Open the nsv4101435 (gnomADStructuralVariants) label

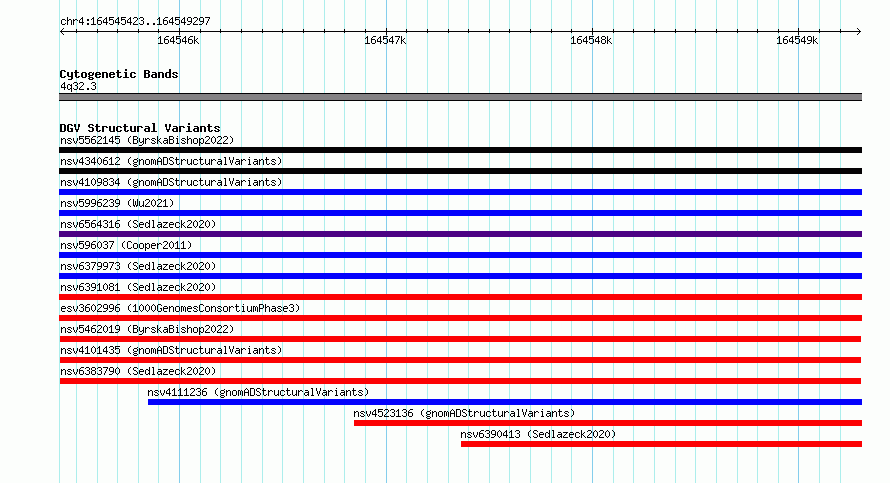pos(171,350)
